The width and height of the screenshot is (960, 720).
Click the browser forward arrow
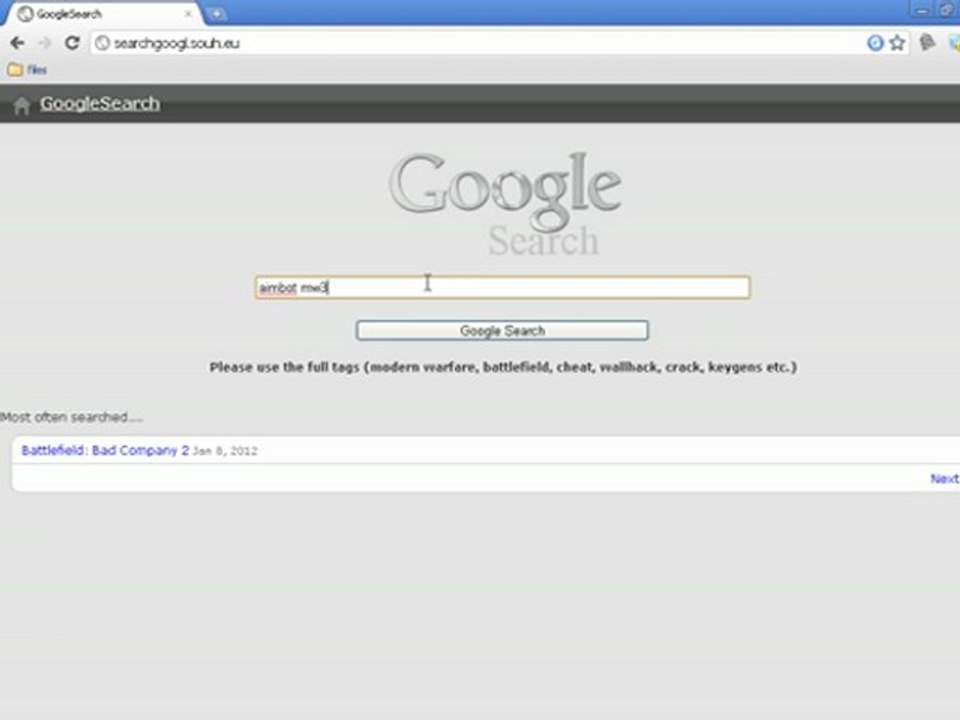click(x=44, y=43)
